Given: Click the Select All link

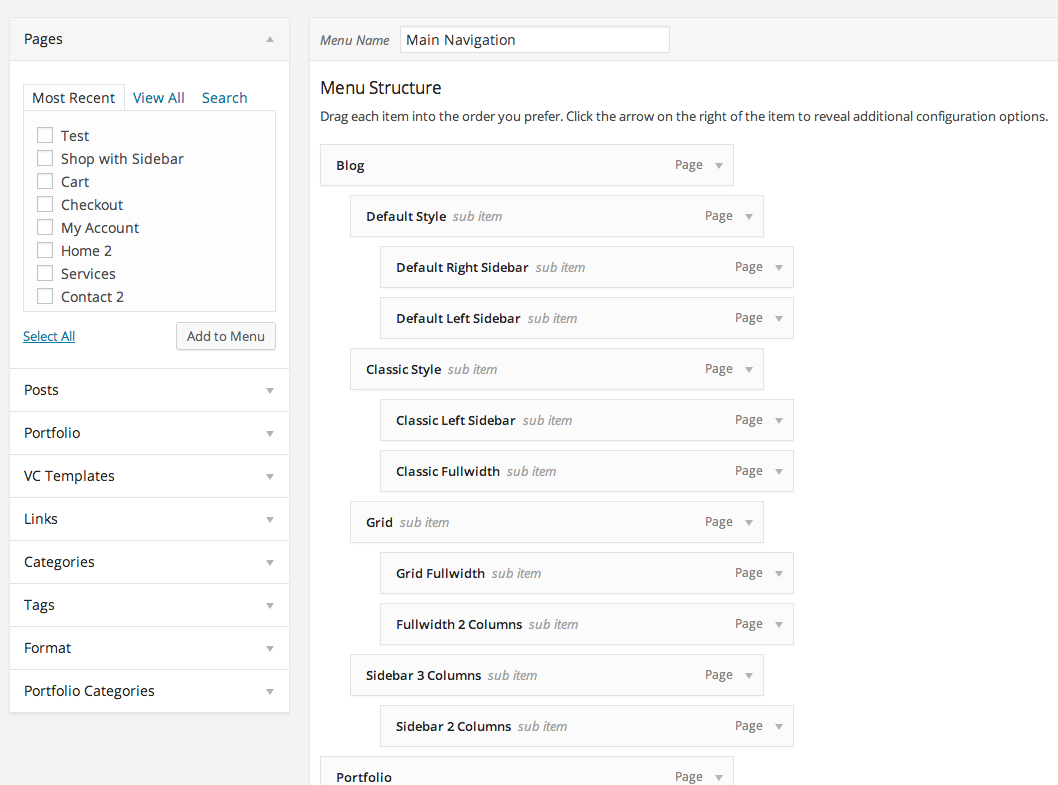Looking at the screenshot, I should [49, 337].
